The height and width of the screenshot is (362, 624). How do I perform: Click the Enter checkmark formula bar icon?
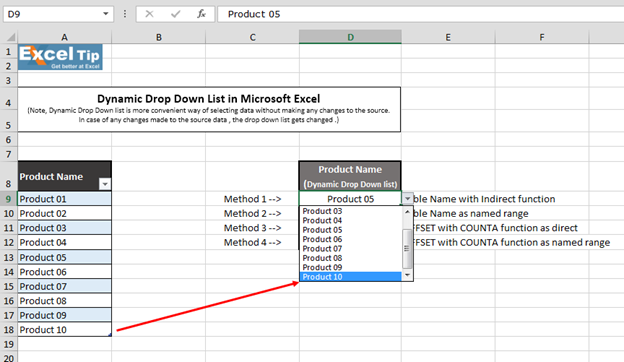[x=176, y=14]
